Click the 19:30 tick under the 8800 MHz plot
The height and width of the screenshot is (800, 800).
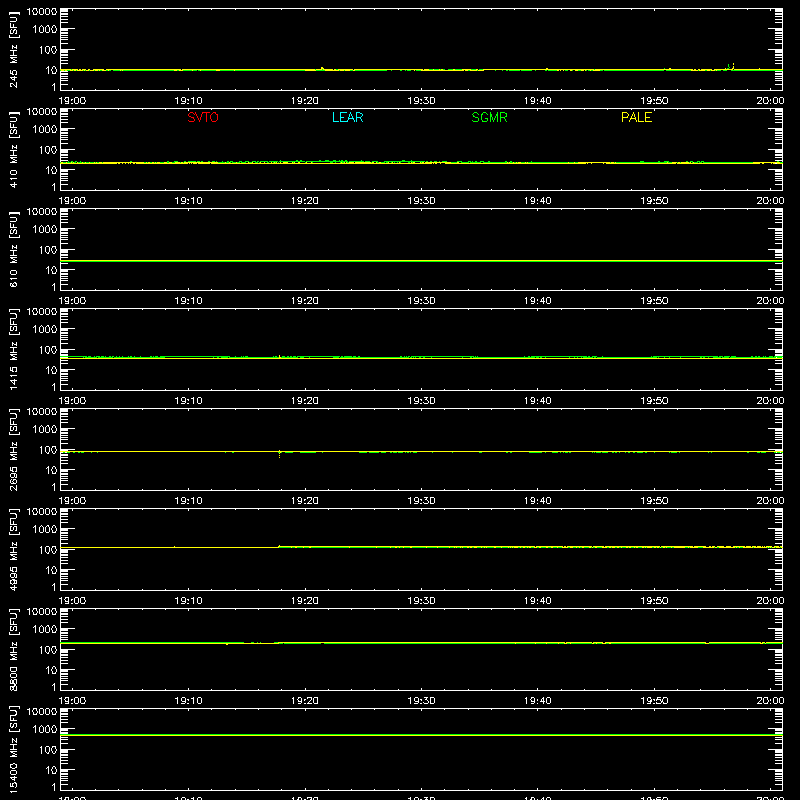click(x=421, y=701)
